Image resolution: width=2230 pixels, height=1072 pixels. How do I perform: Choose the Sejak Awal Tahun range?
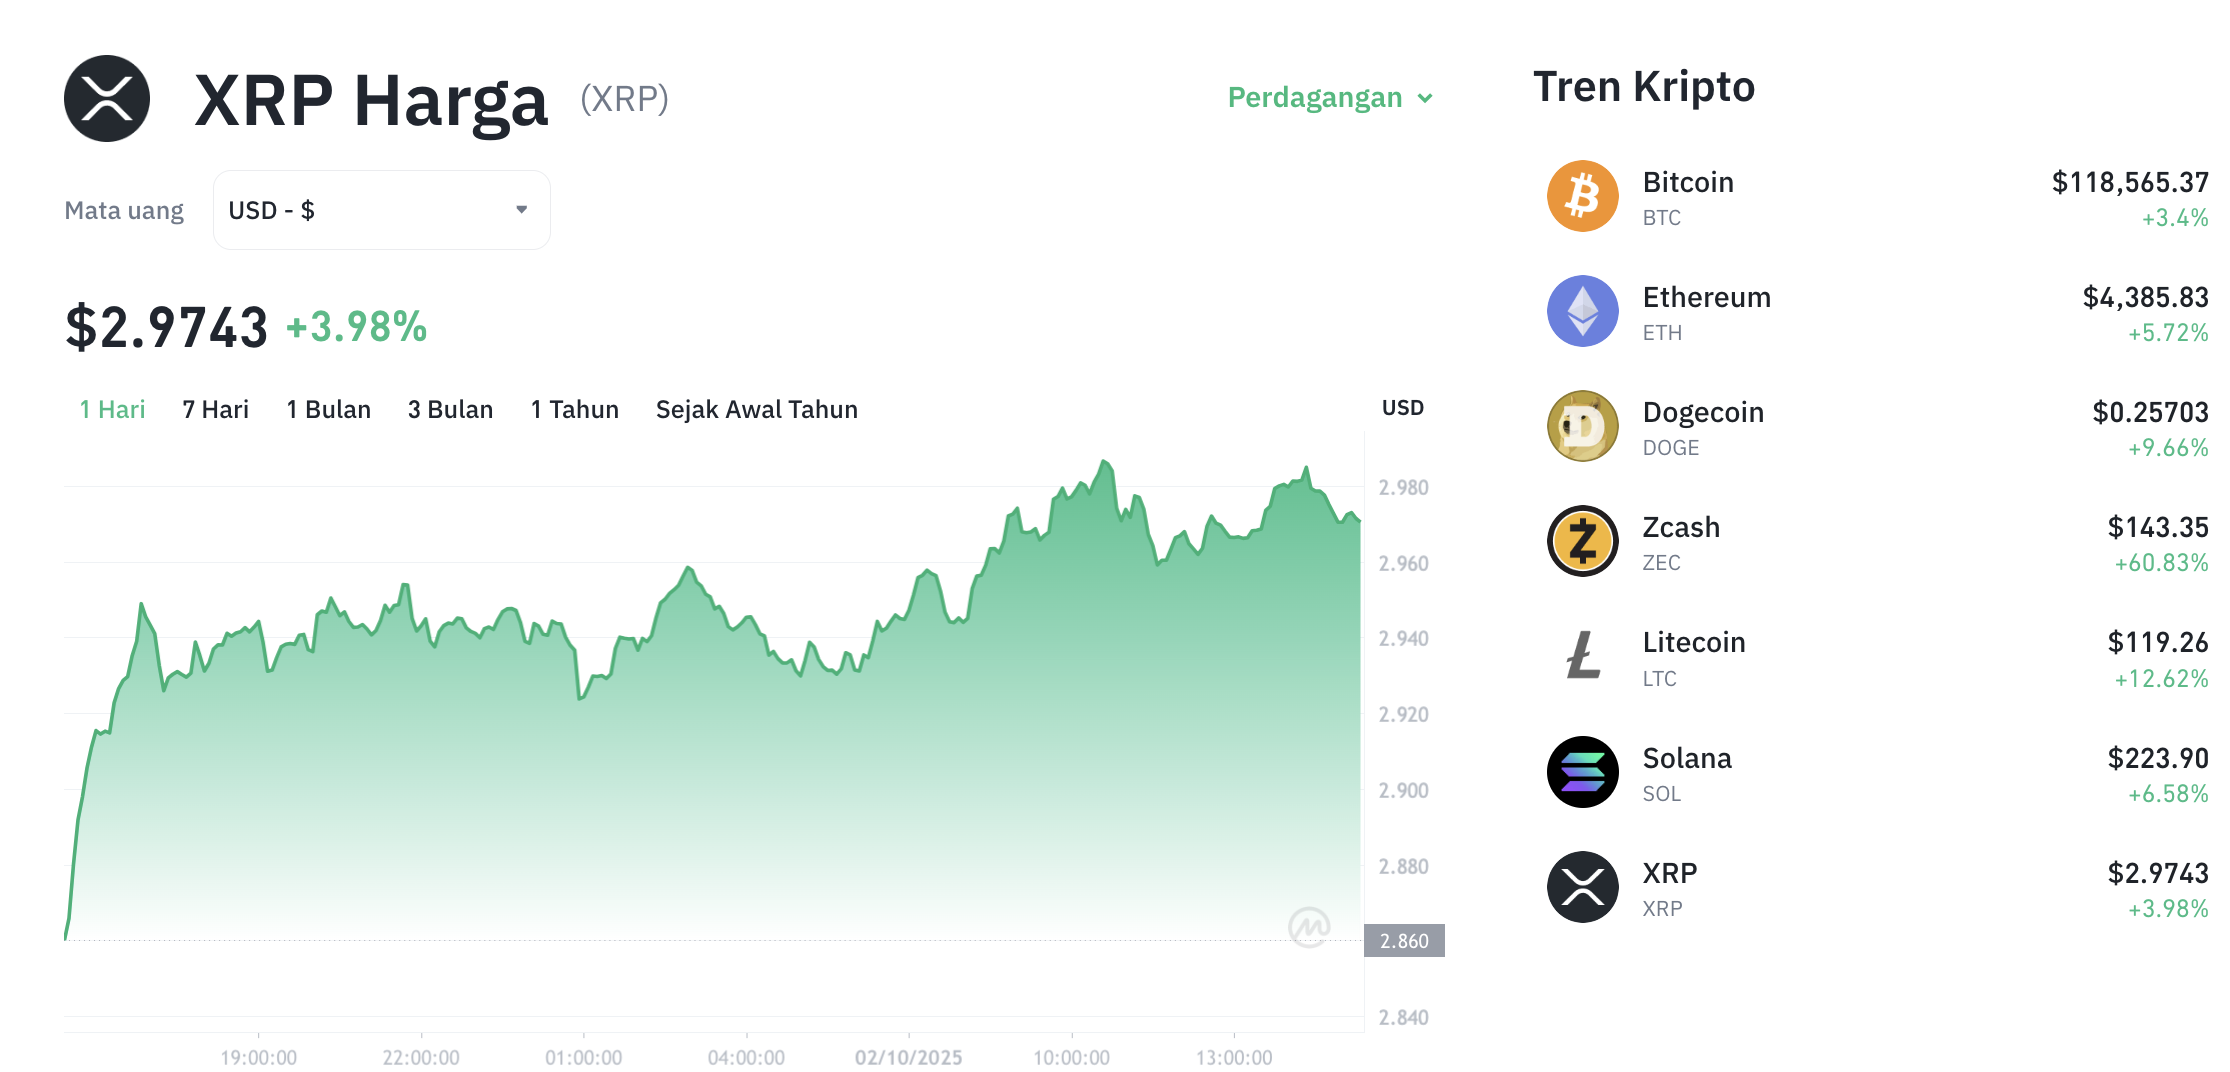click(x=756, y=409)
